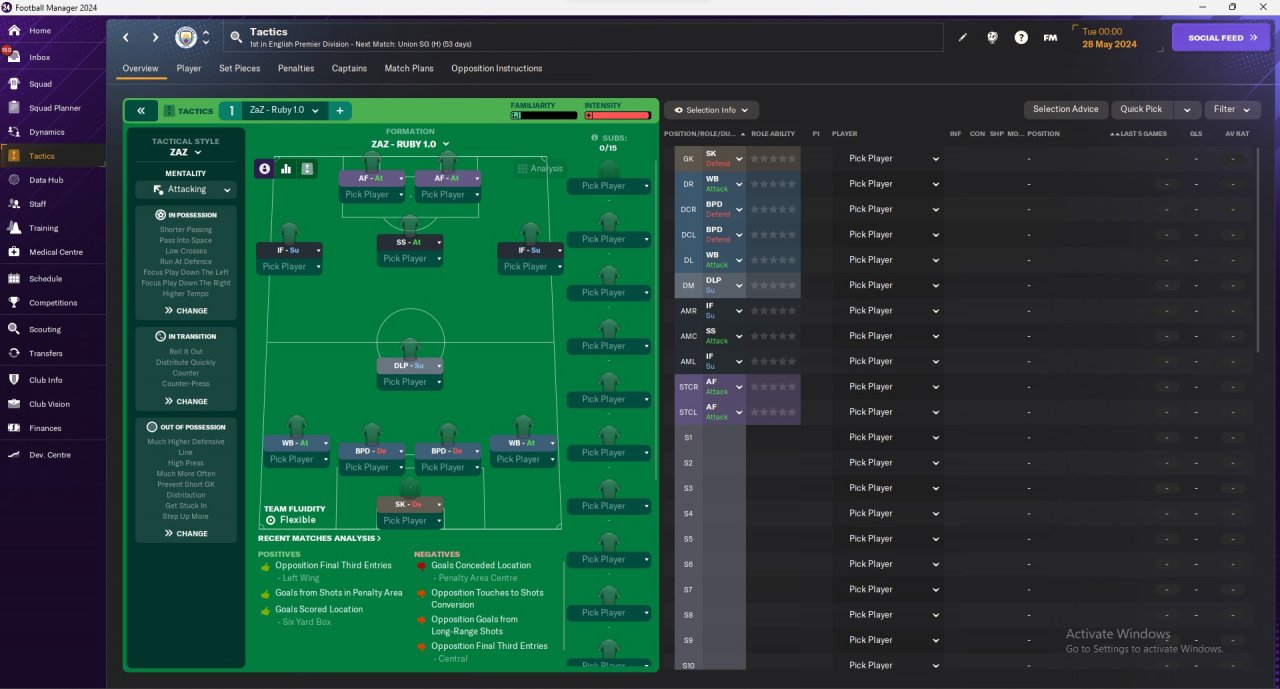The height and width of the screenshot is (689, 1280).
Task: Open the FM menu icon
Action: tap(1050, 38)
